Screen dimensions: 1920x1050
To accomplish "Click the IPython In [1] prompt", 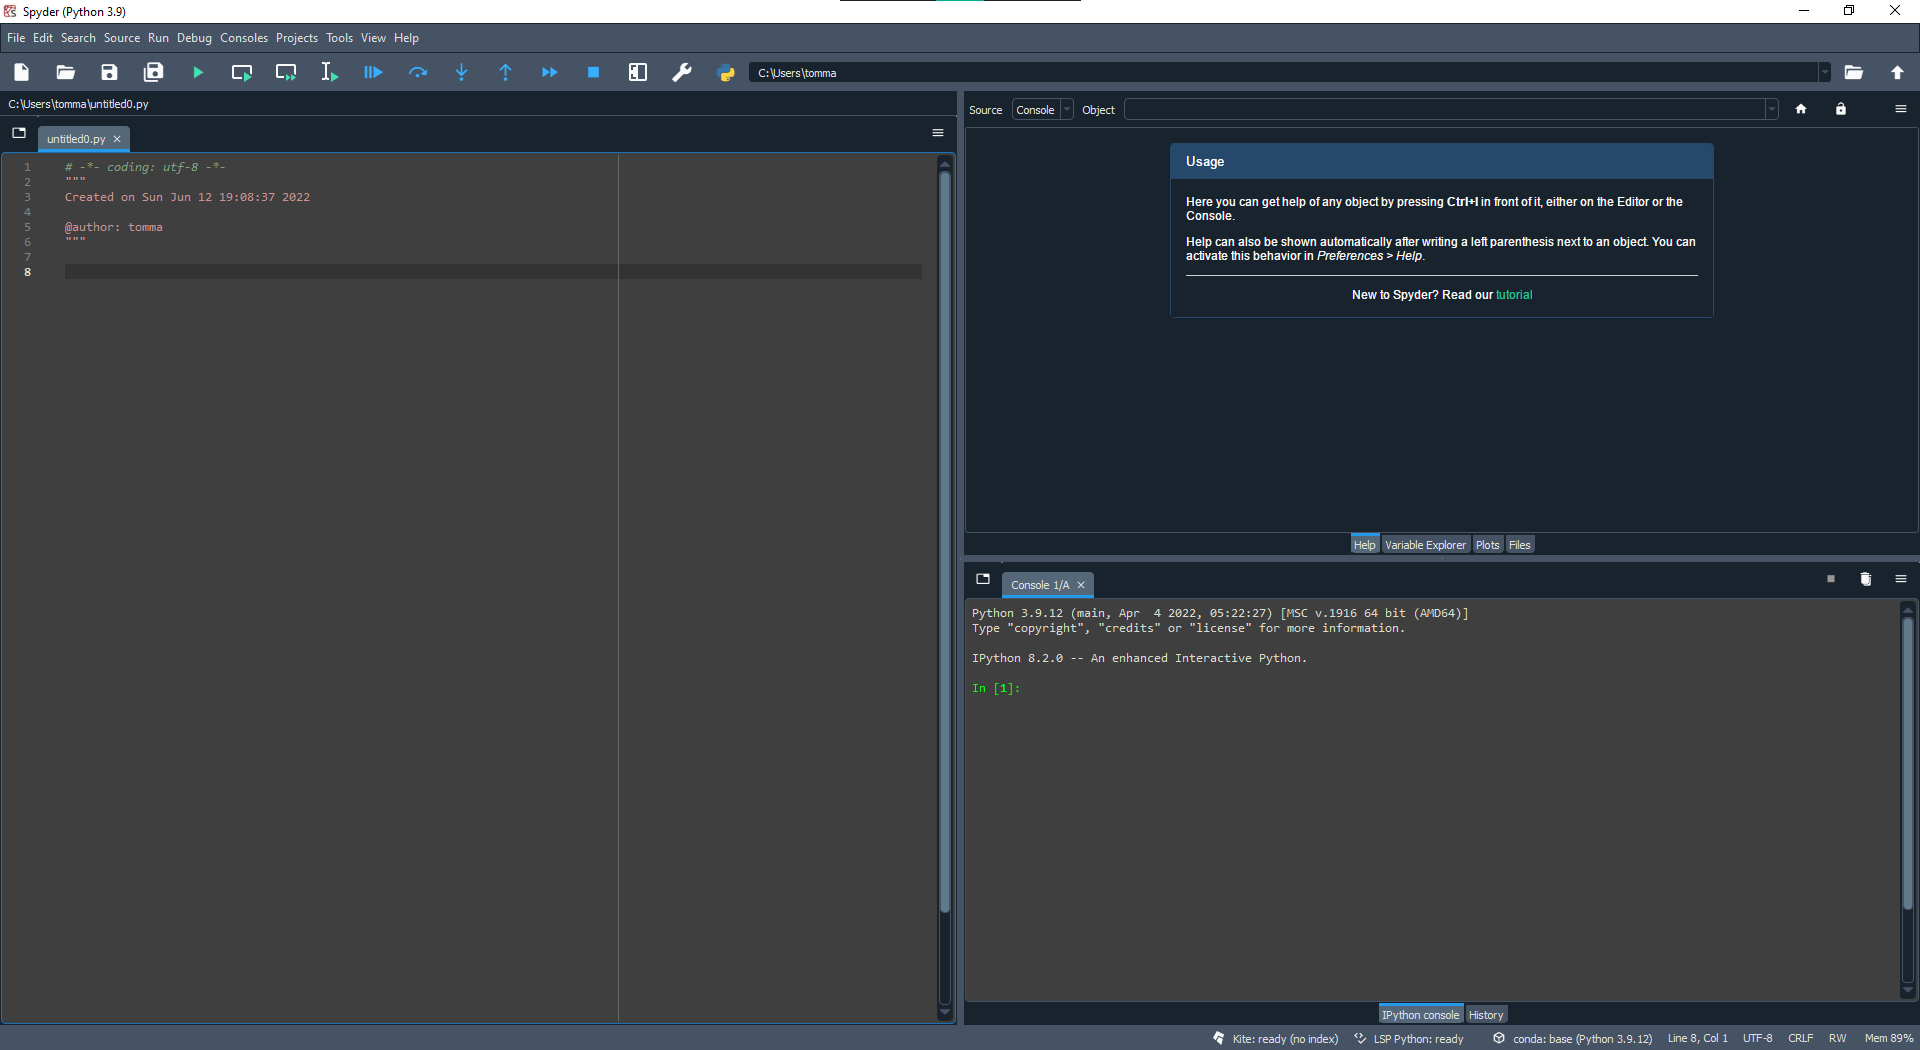I will [x=996, y=689].
